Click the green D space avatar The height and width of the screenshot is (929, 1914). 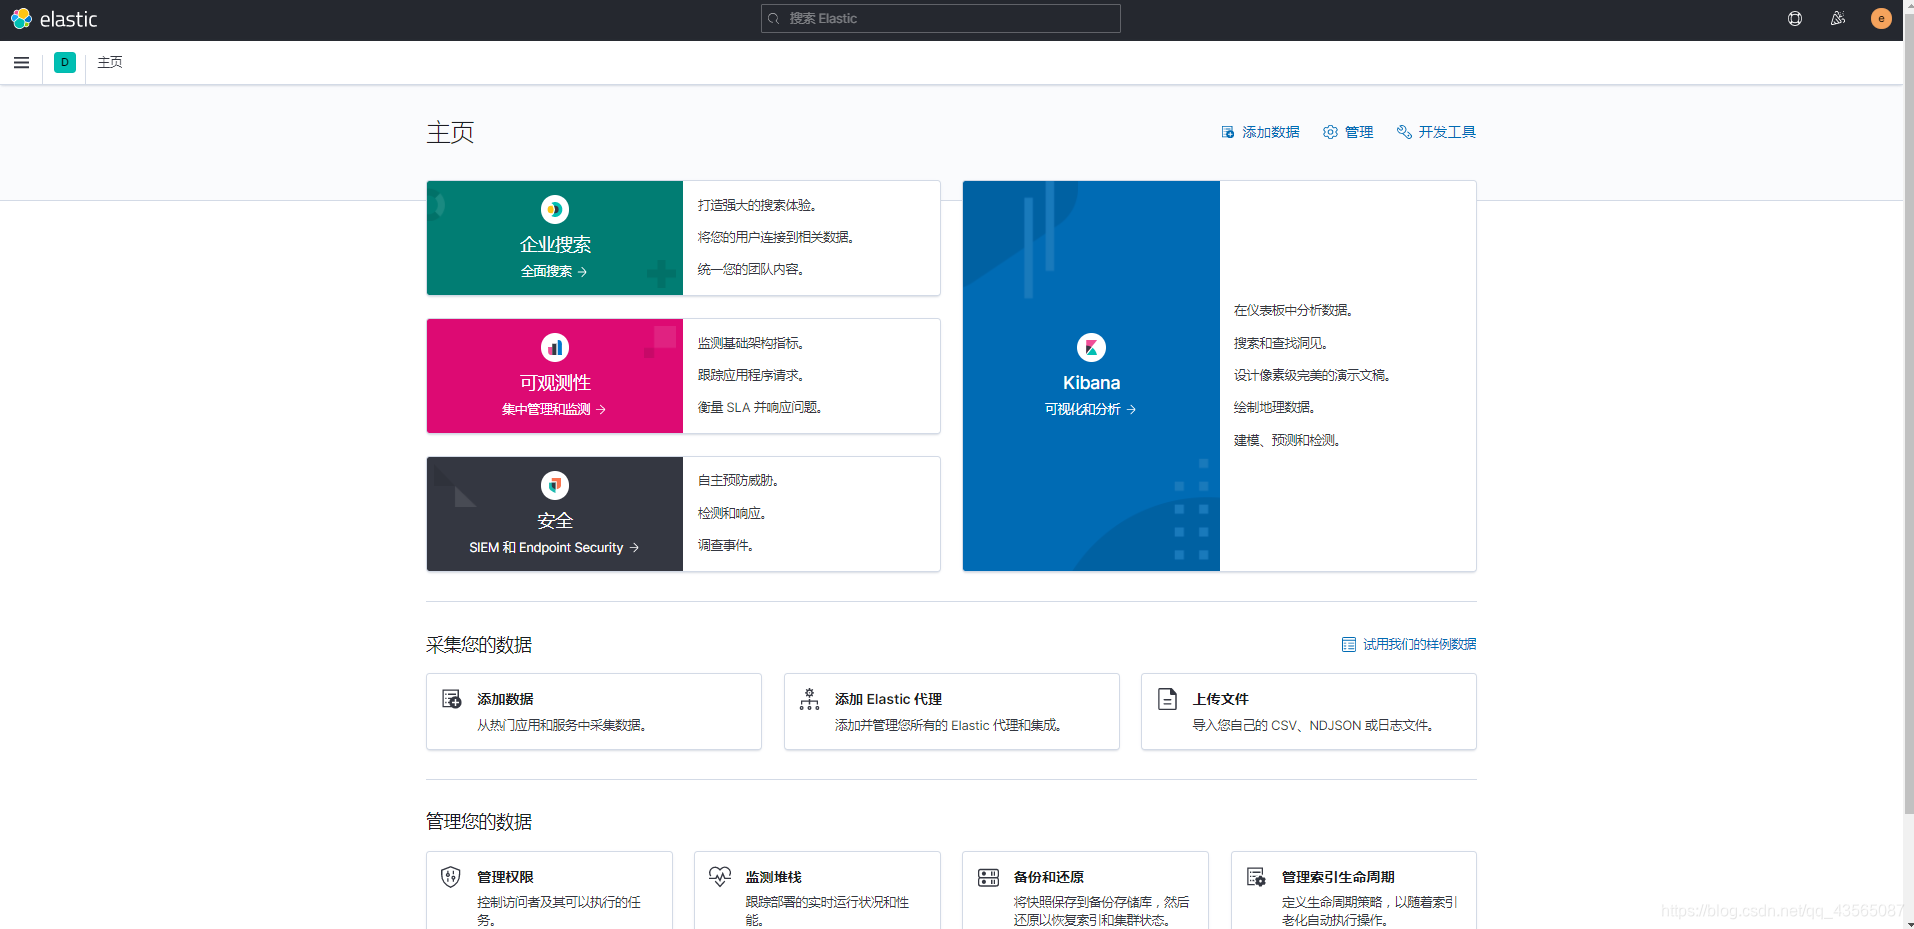(65, 62)
